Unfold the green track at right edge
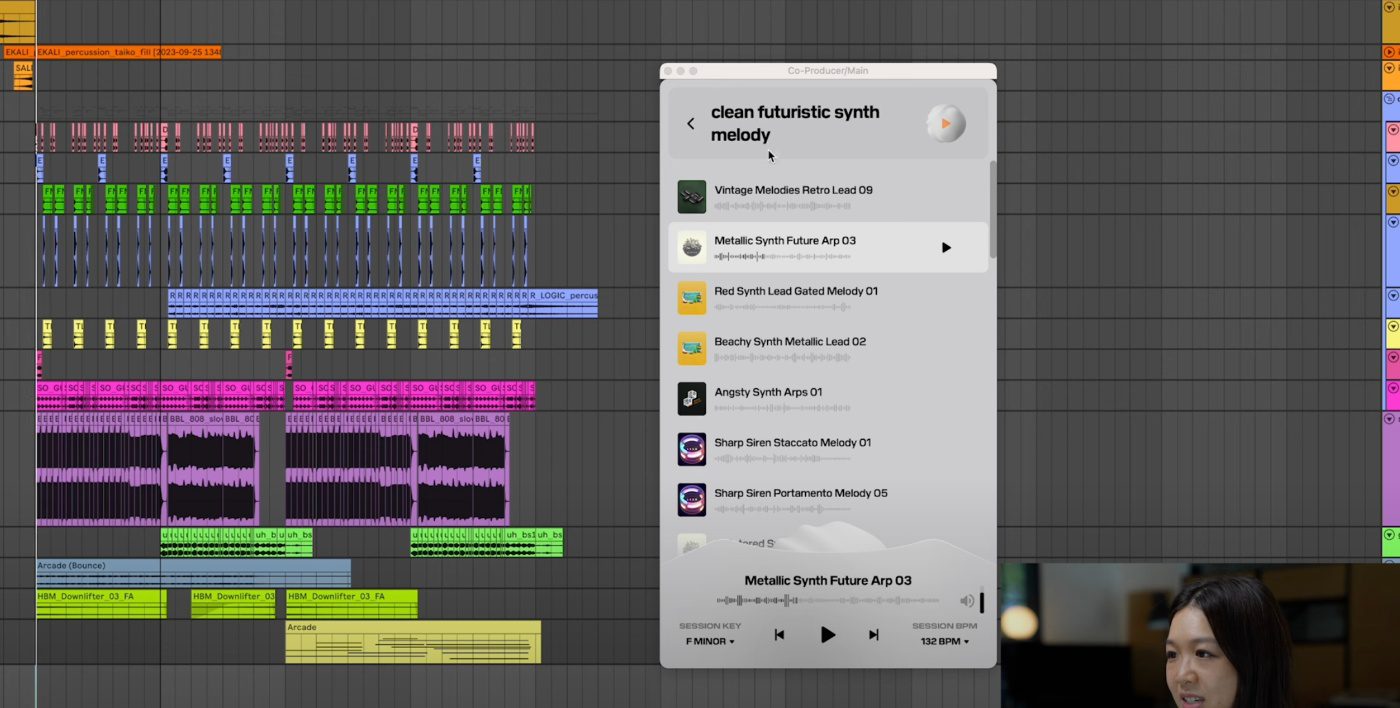1400x708 pixels. (1389, 535)
